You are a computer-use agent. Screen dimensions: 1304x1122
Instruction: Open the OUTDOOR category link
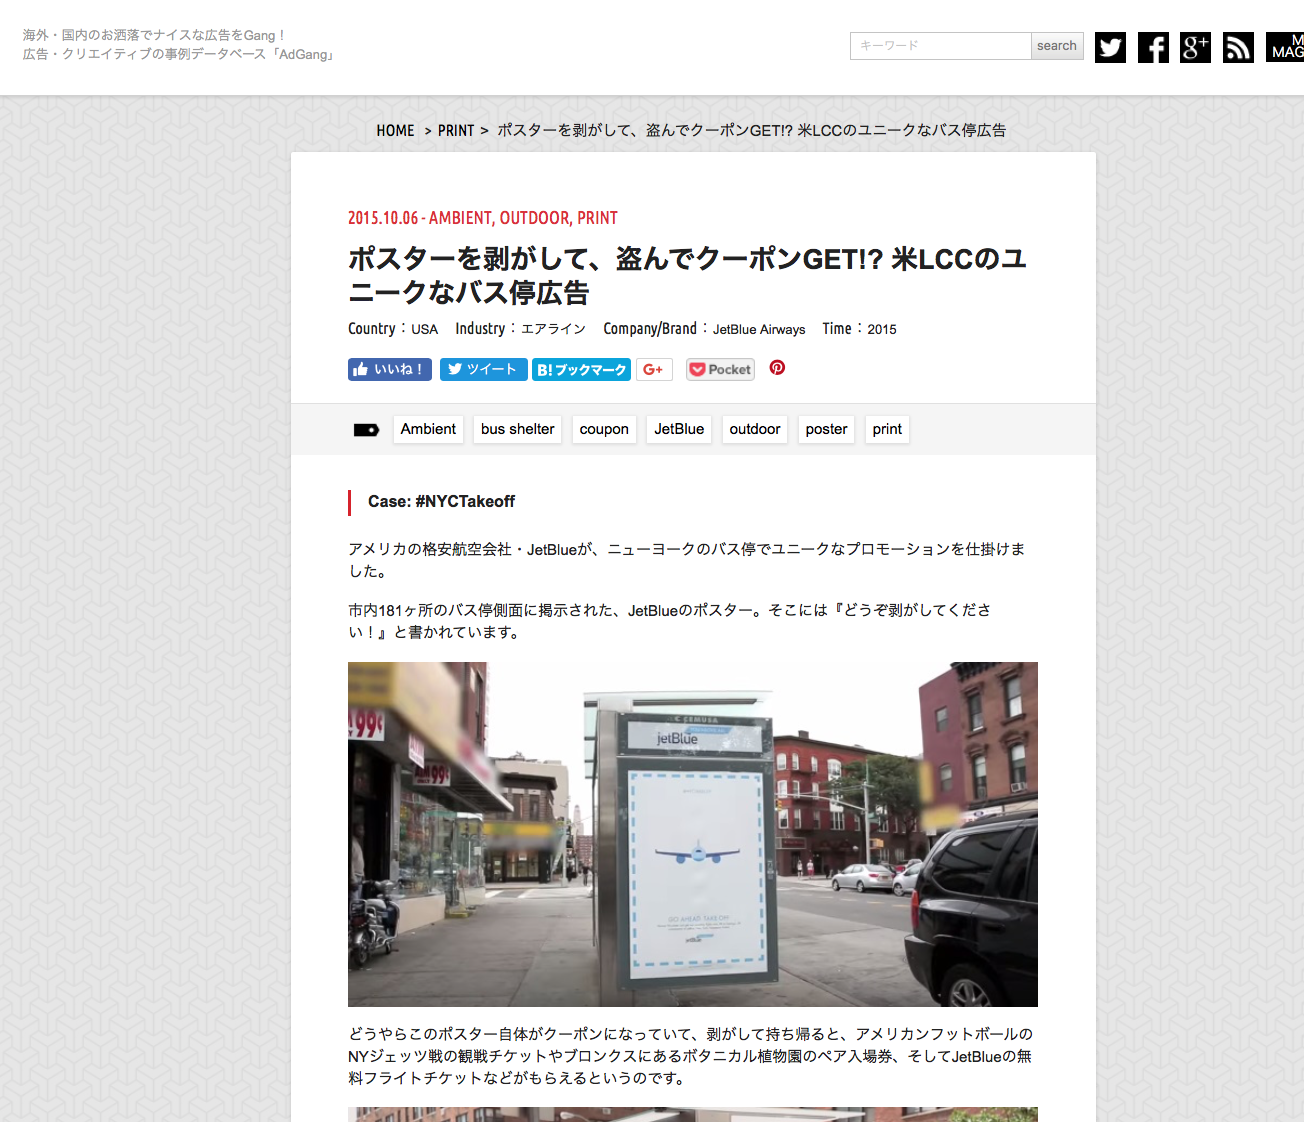[x=535, y=218]
